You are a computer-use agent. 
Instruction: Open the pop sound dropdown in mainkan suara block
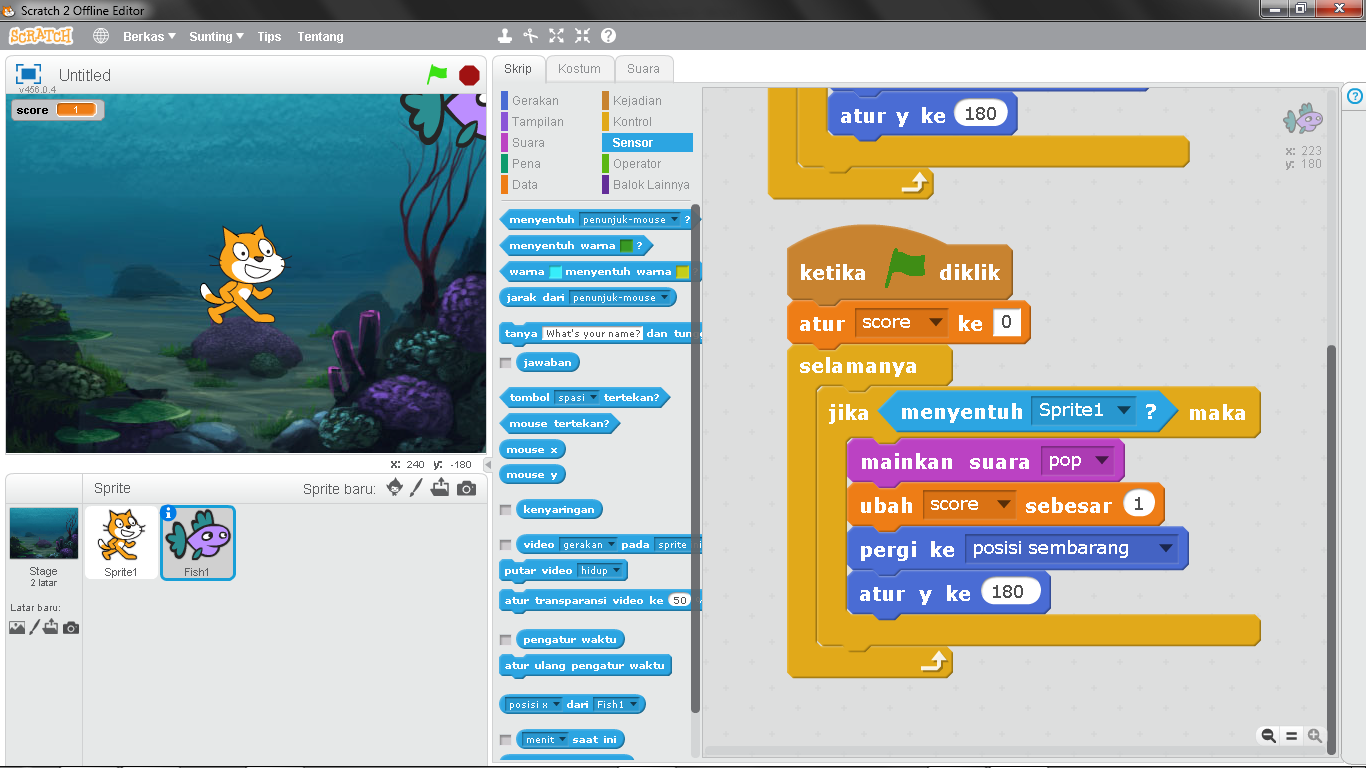[x=1102, y=461]
